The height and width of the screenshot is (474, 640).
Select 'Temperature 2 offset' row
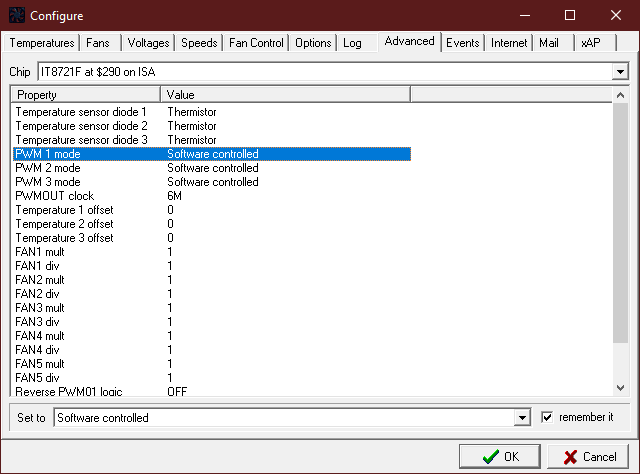pyautogui.click(x=211, y=224)
